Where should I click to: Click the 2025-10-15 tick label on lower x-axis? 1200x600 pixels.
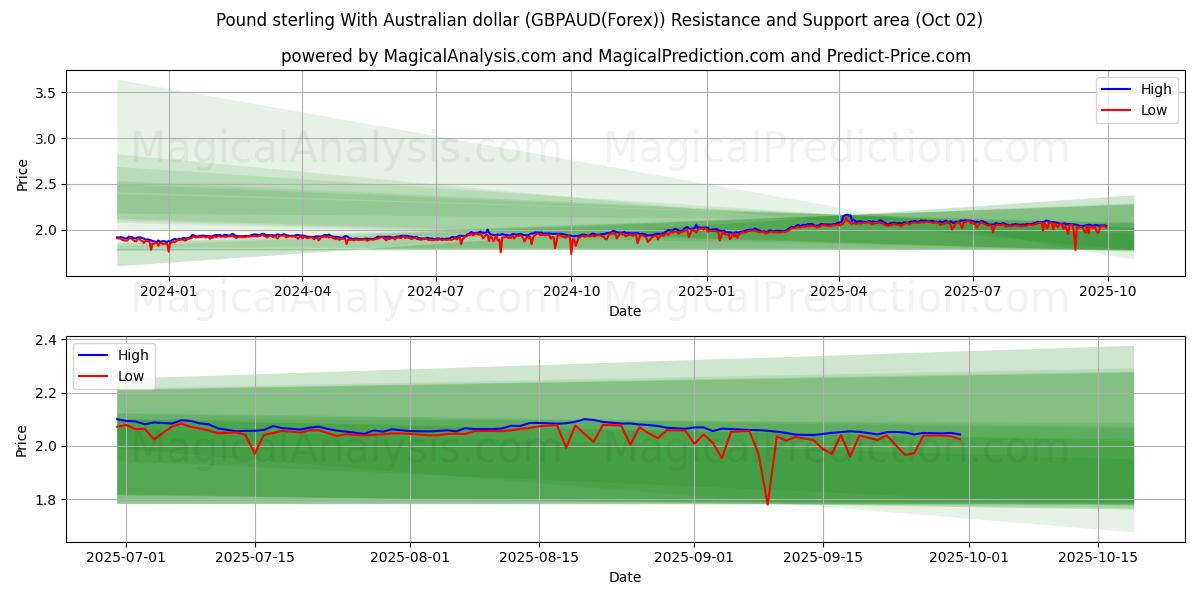1098,558
